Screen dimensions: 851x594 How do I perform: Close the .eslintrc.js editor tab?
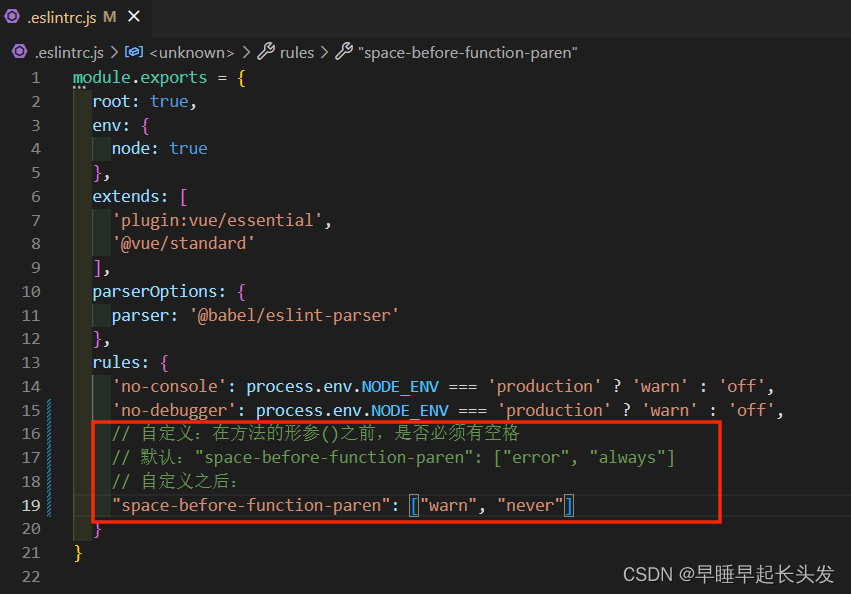click(x=134, y=17)
